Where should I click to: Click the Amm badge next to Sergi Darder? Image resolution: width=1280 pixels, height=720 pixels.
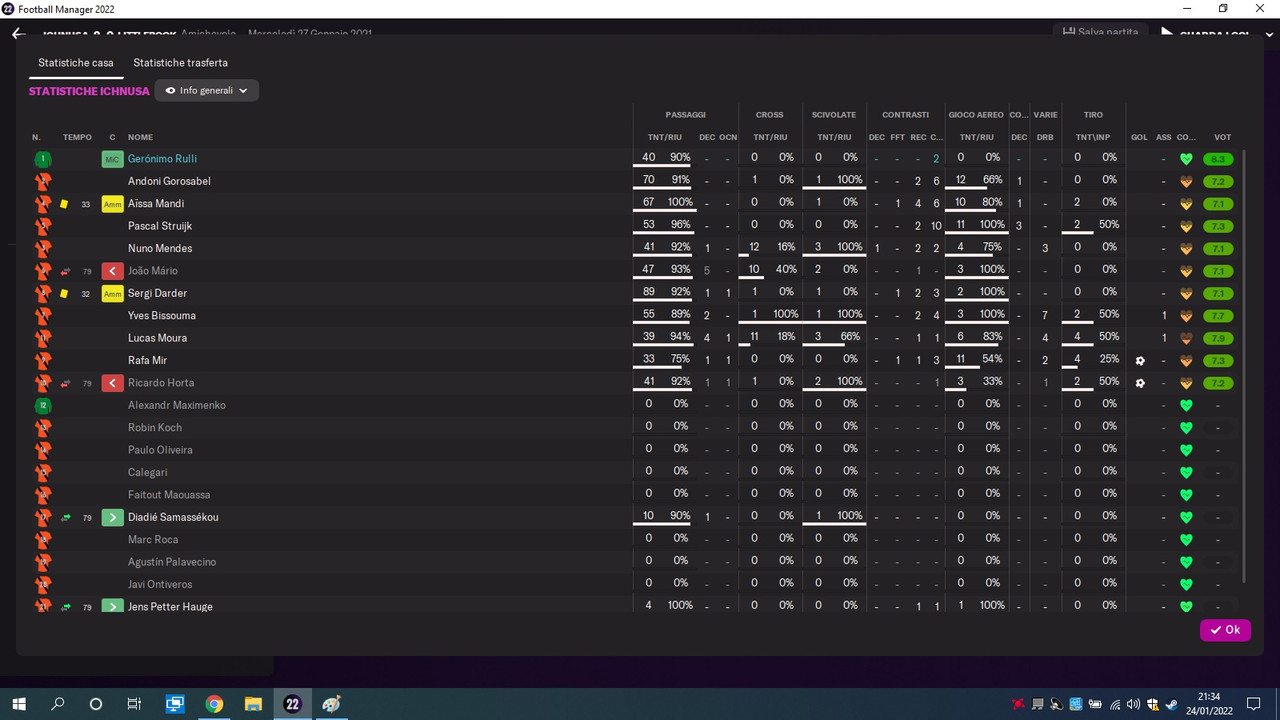113,293
